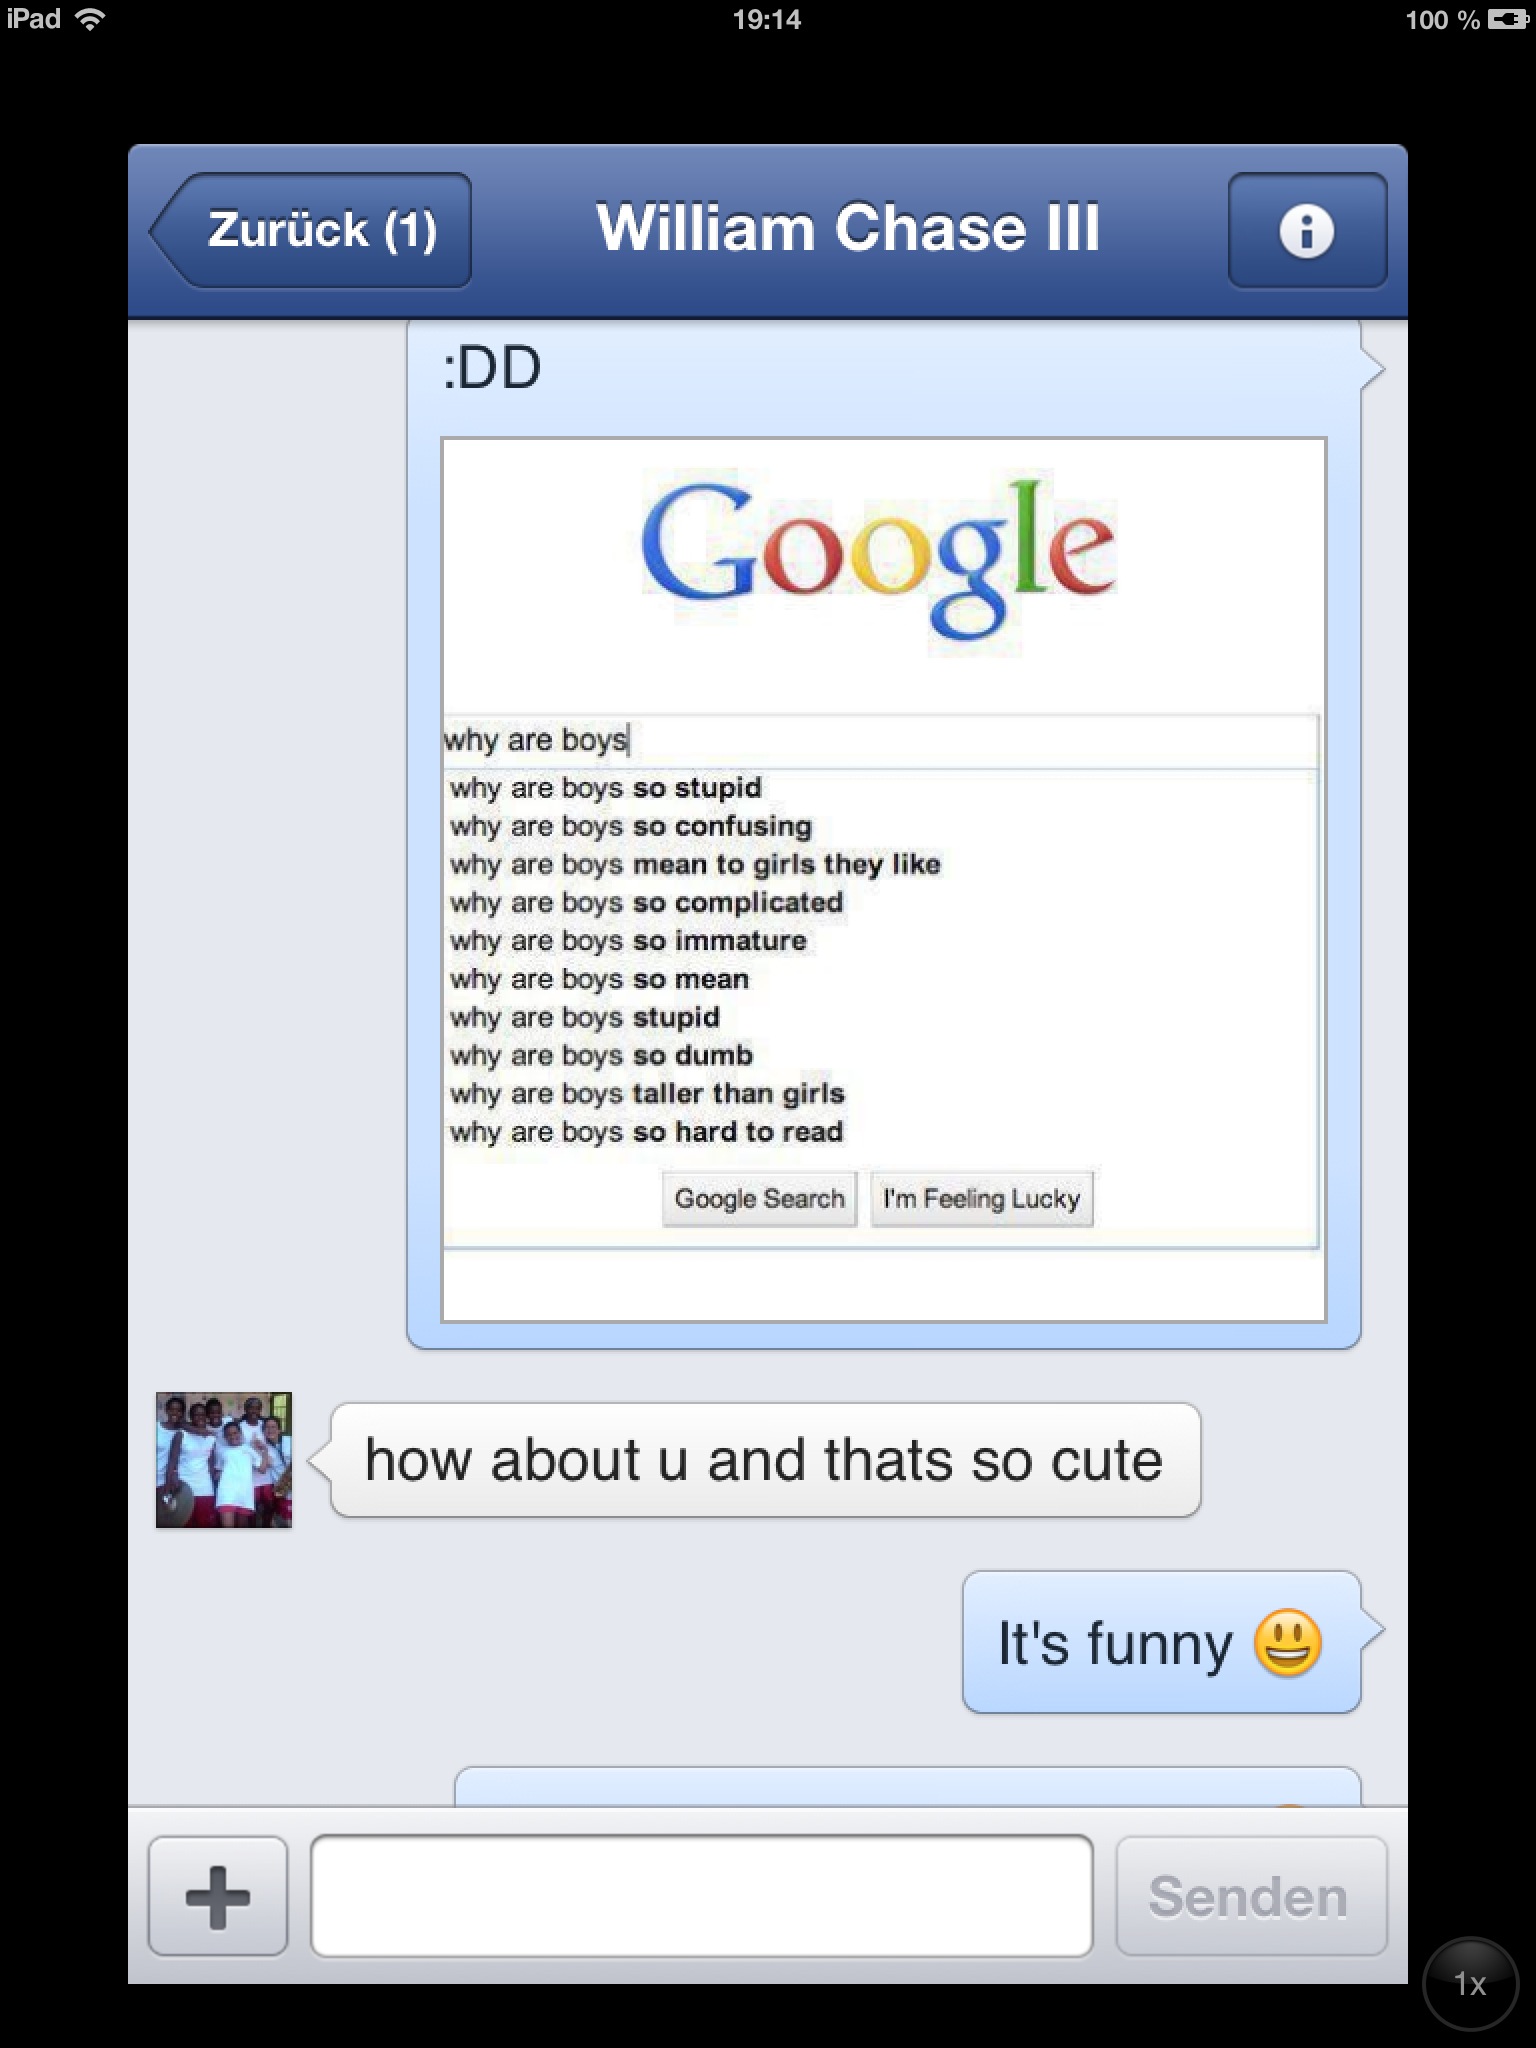Click I'm Feeling Lucky in the image

click(x=982, y=1198)
